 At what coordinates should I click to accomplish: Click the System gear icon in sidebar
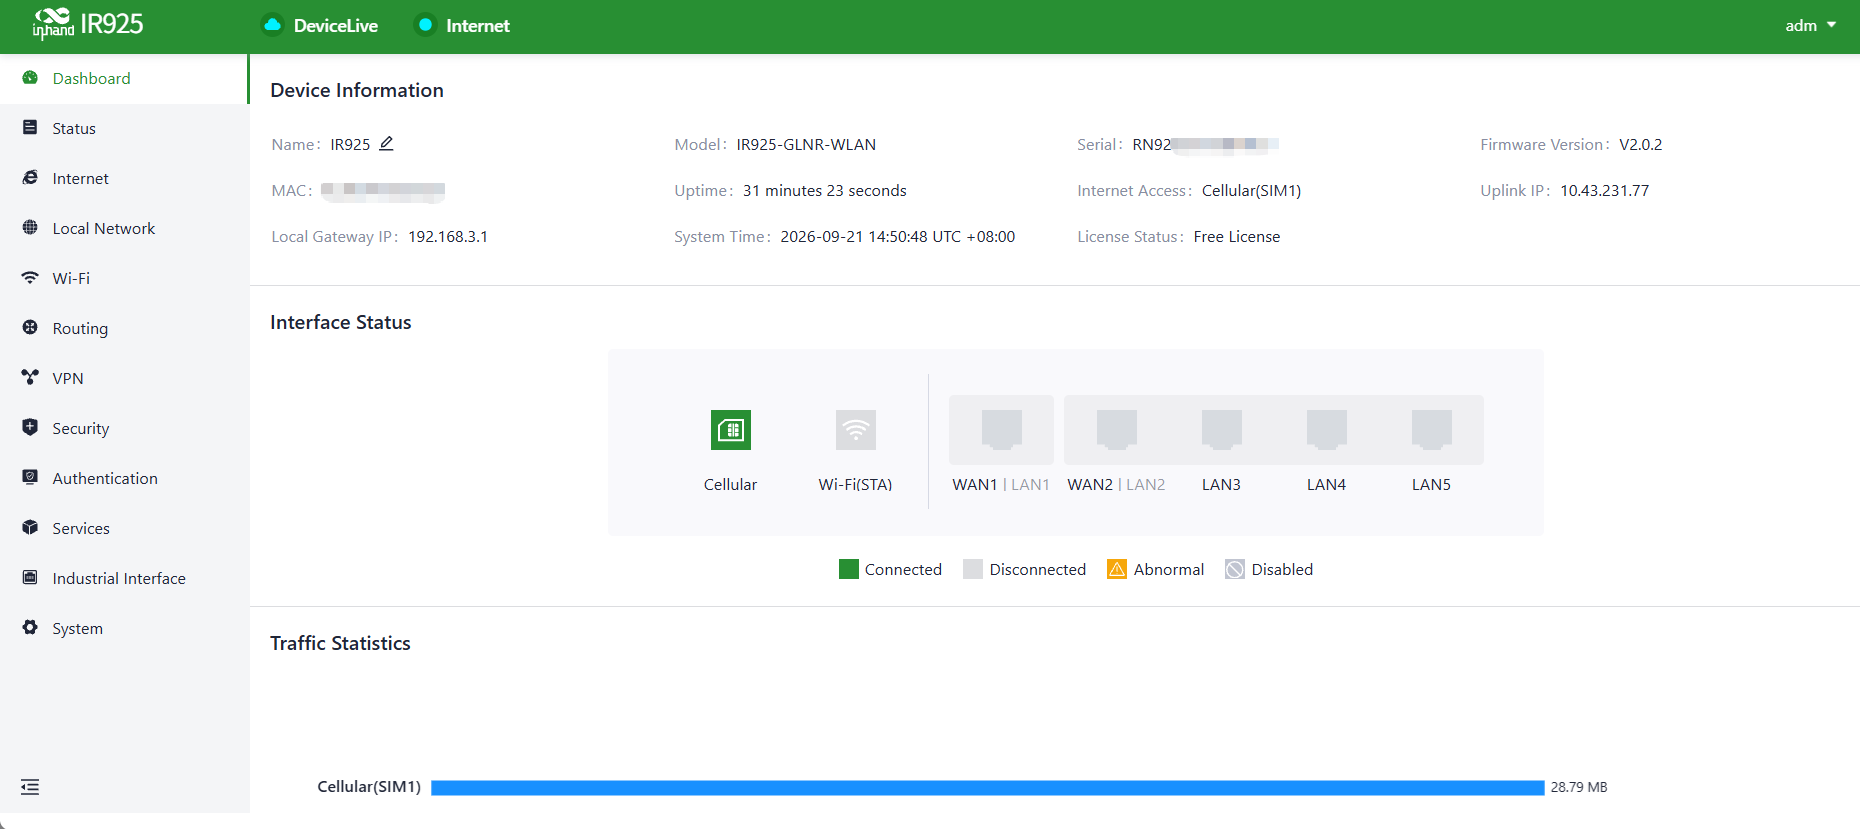pyautogui.click(x=30, y=628)
